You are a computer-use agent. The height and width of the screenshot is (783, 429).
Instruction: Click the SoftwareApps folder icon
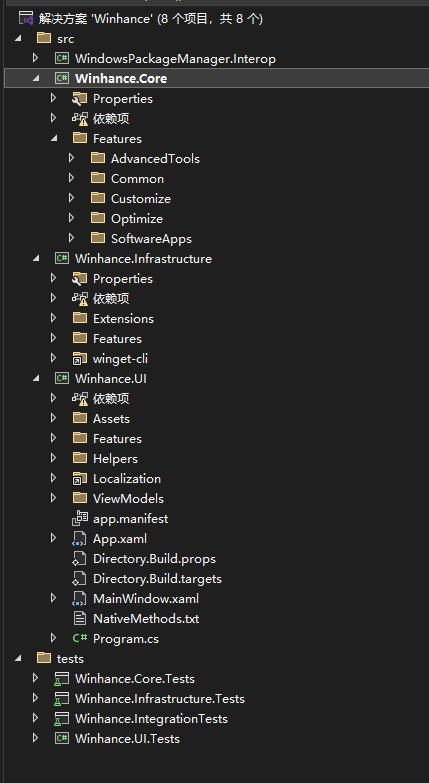tap(98, 238)
